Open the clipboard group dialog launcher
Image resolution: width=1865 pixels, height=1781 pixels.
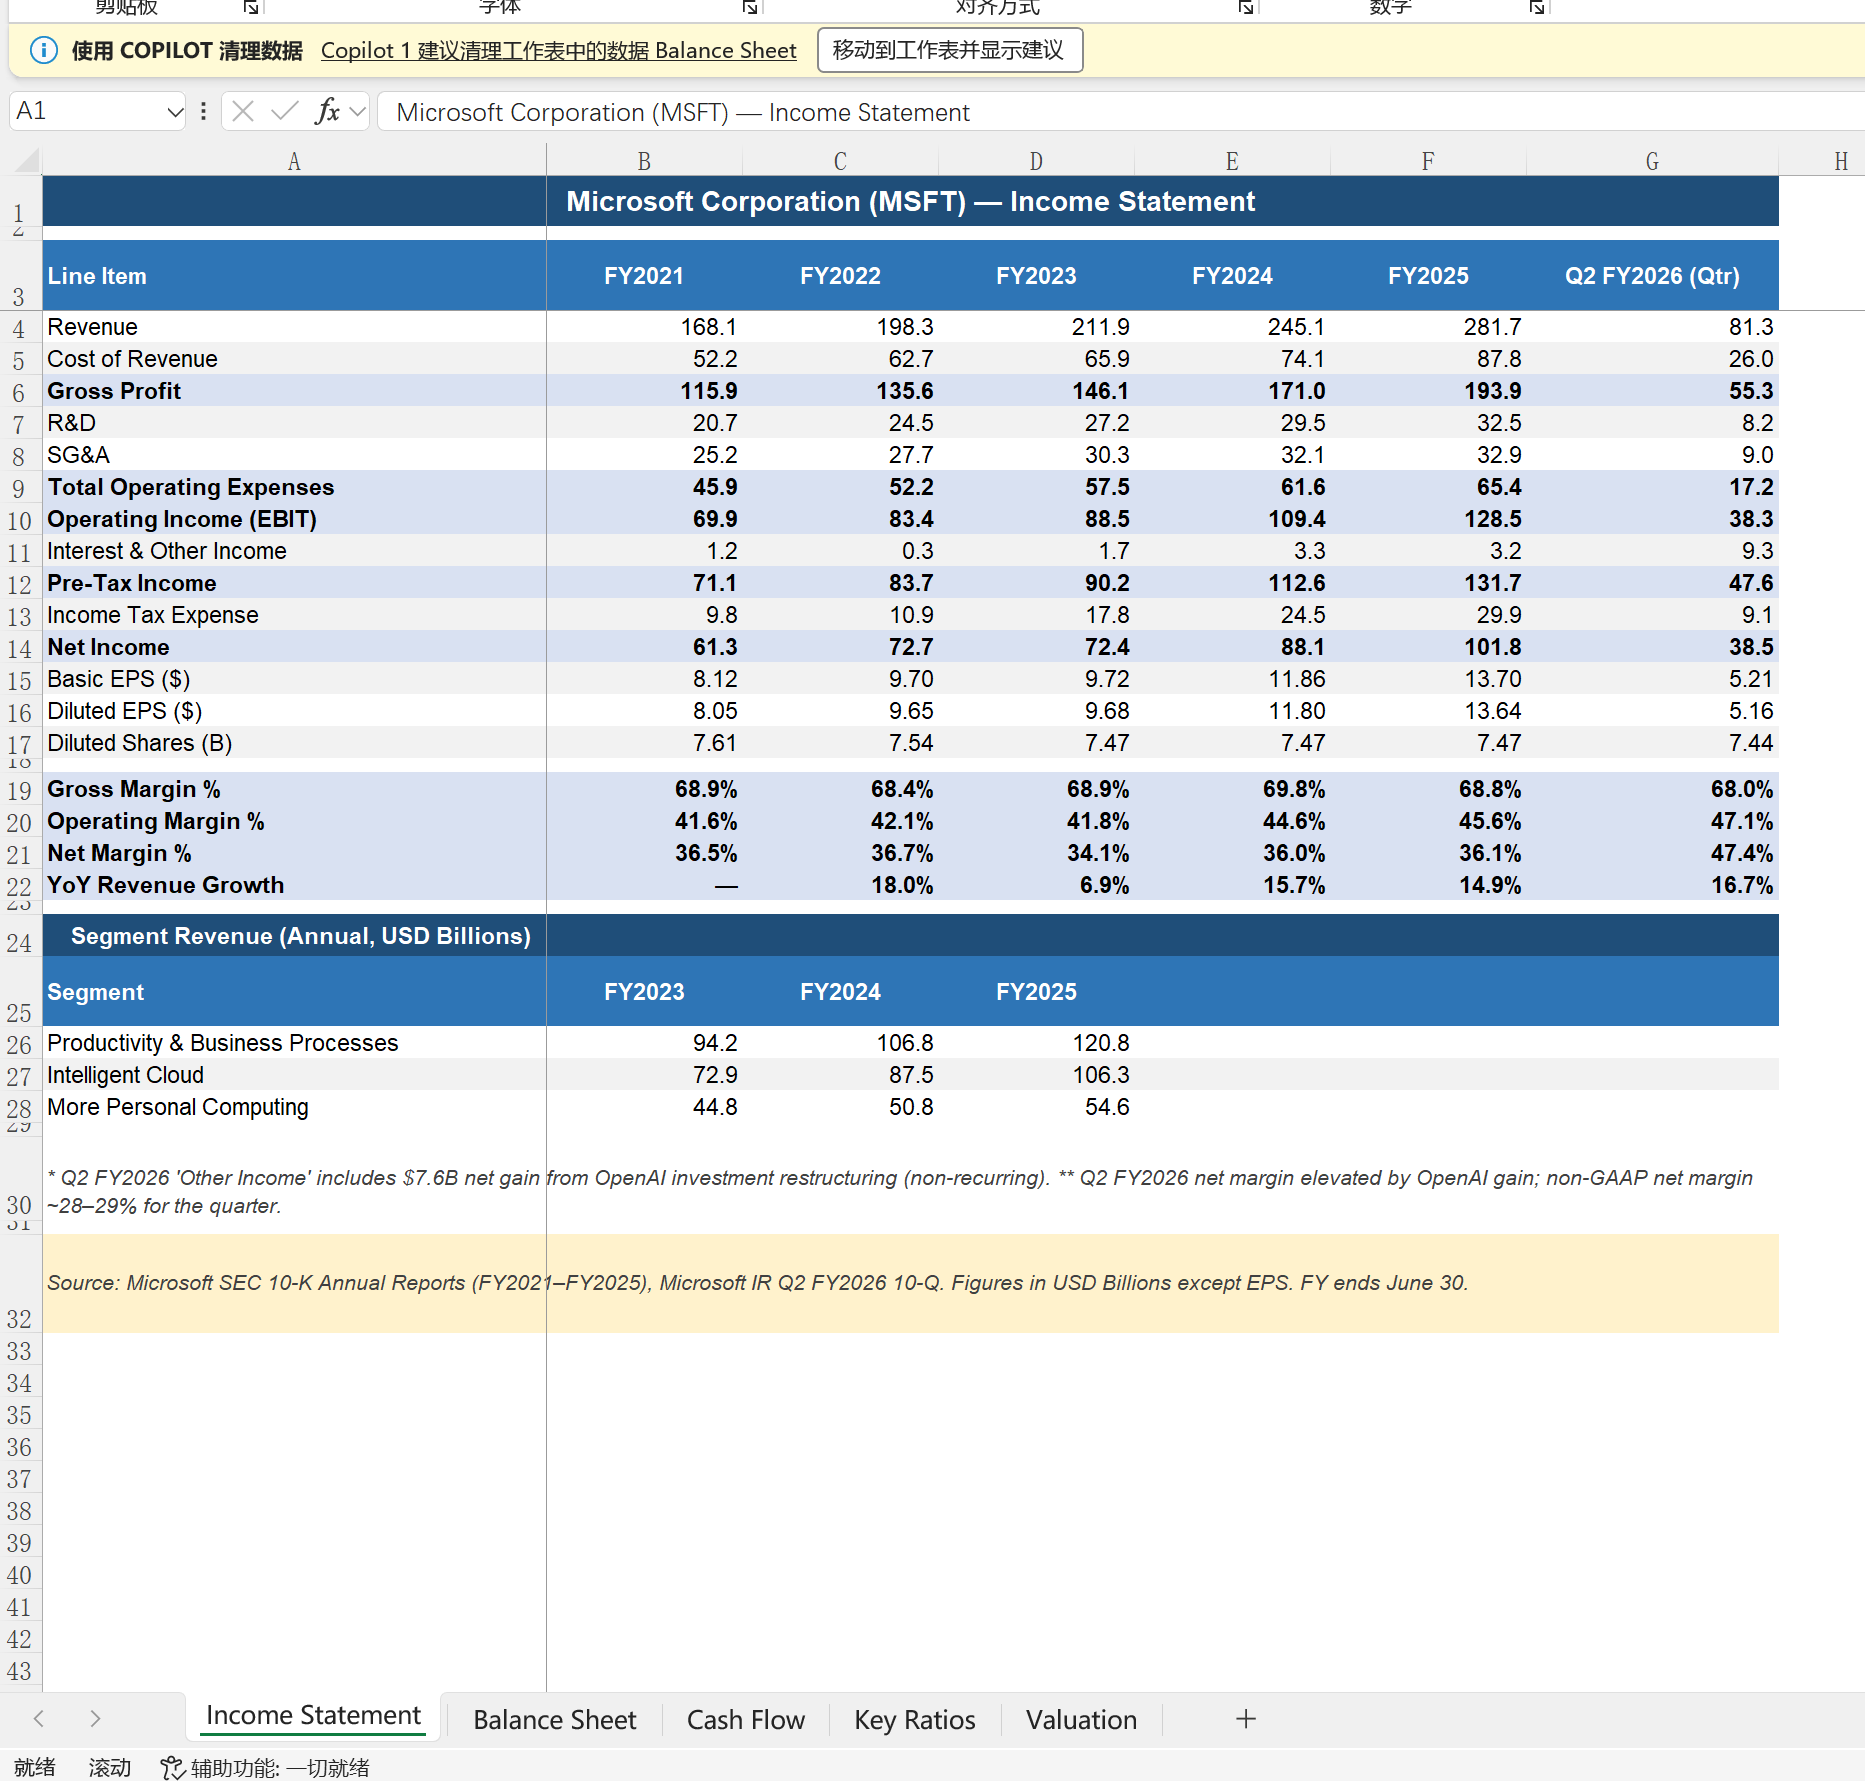tap(251, 8)
